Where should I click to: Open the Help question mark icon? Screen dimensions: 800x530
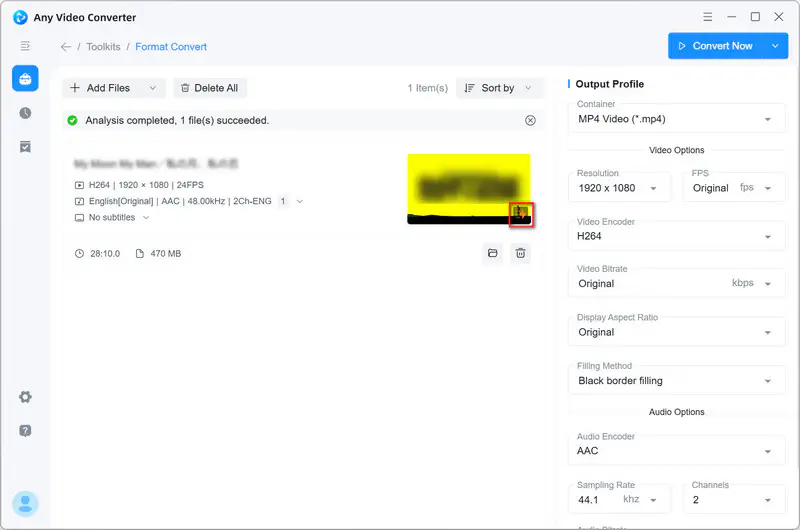coord(25,431)
